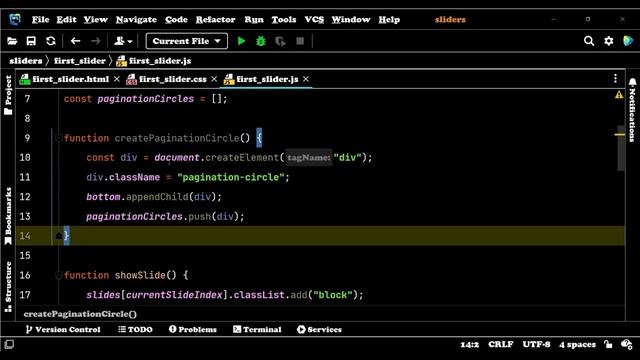Viewport: 640px width, 360px height.
Task: Open the Project tool window
Action: [x=8, y=95]
